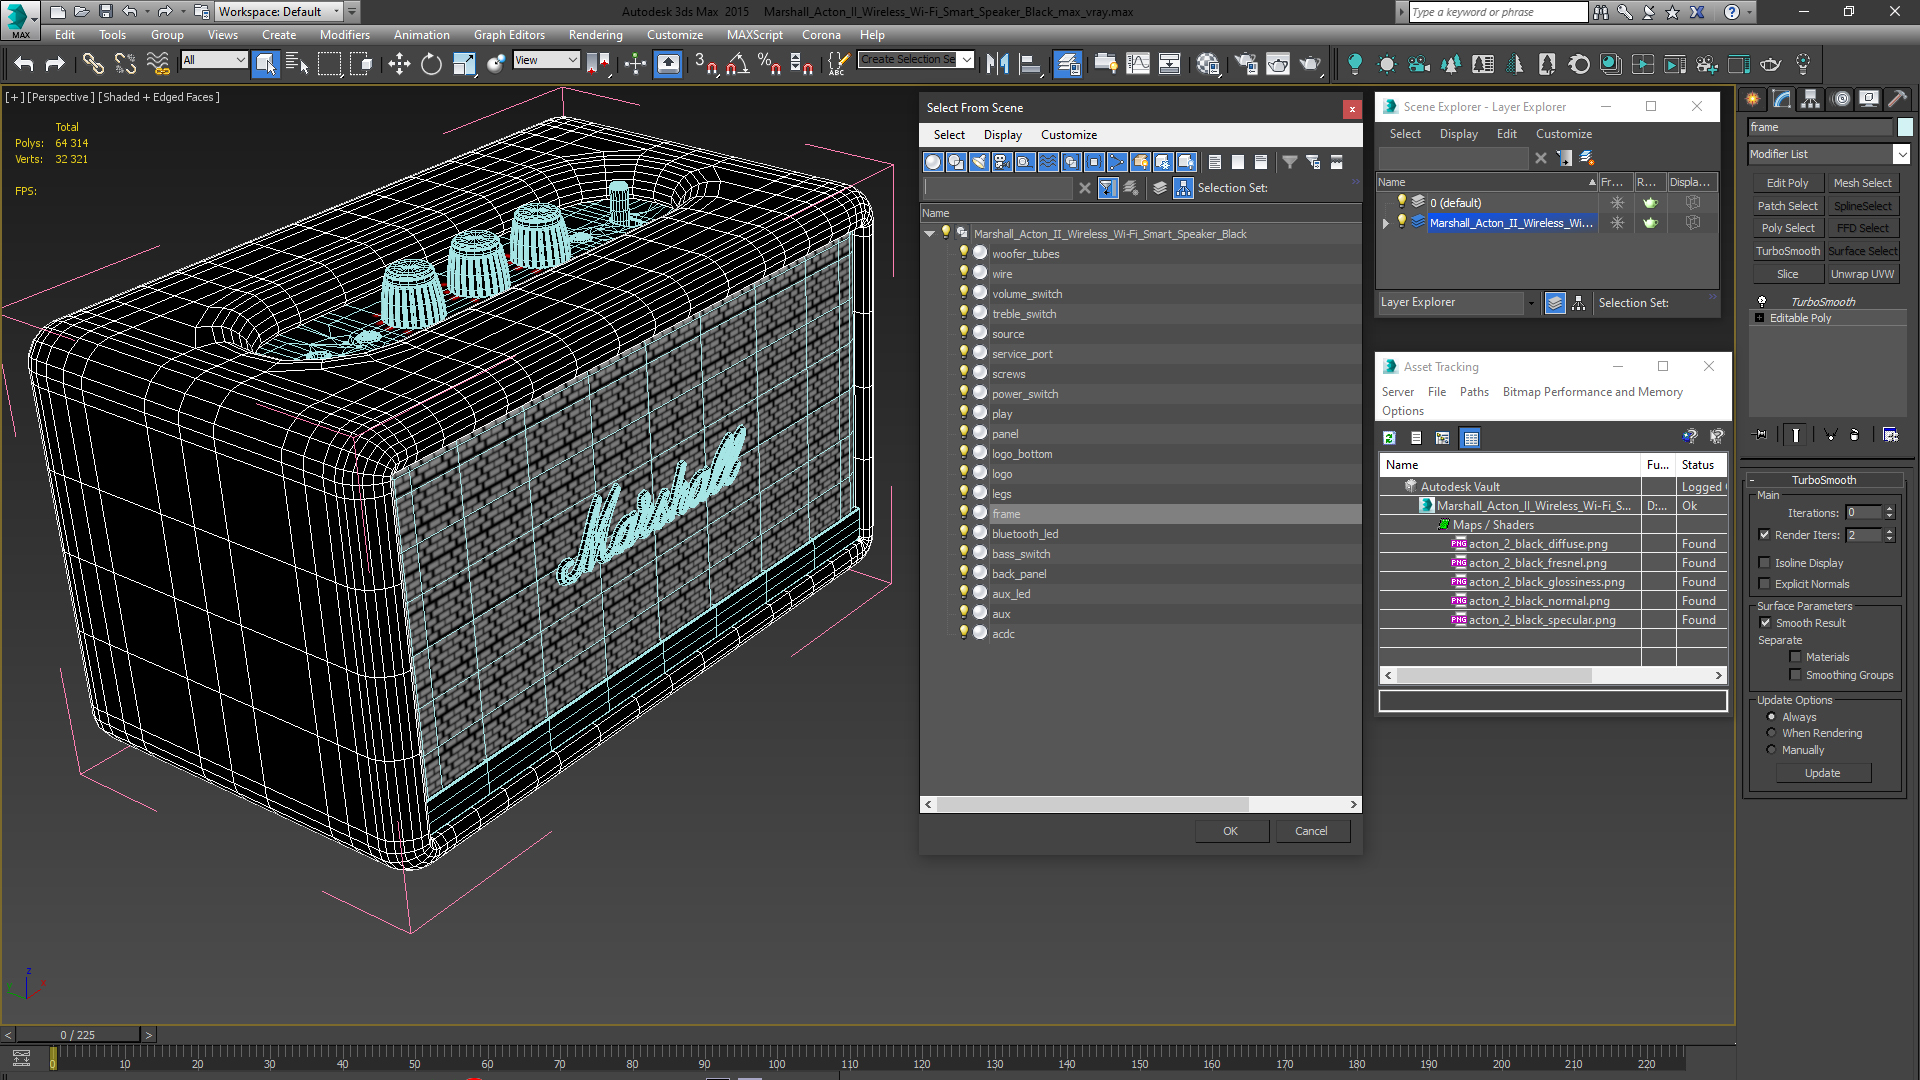This screenshot has height=1080, width=1920.
Task: Select the Manually update option
Action: (1771, 750)
